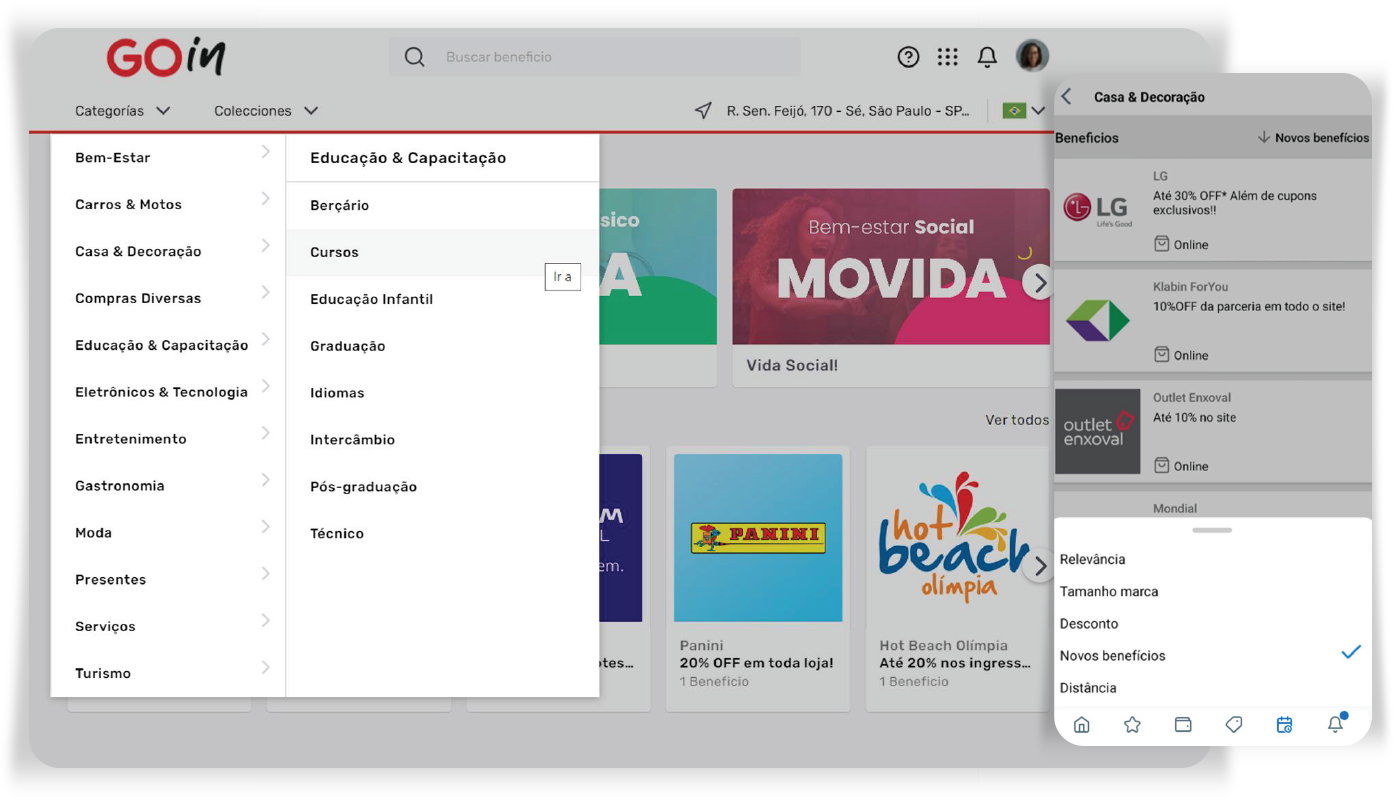Expand the Compras Diversas category
This screenshot has width=1394, height=803.
click(x=168, y=298)
